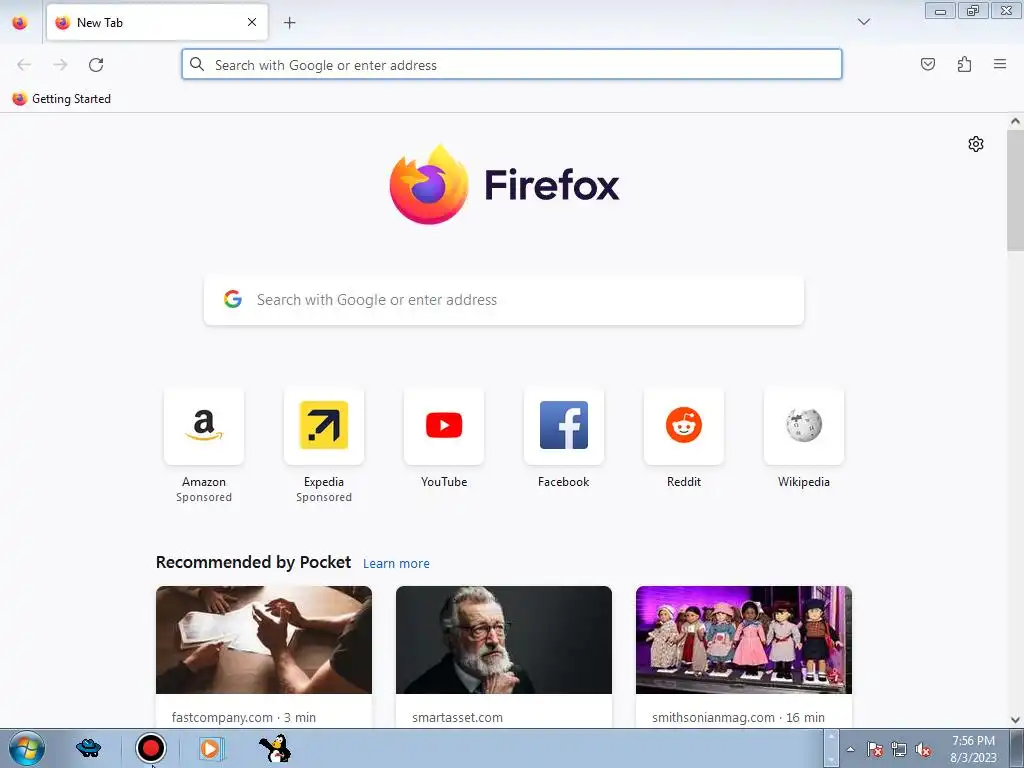Open the Getting Started bookmark
The width and height of the screenshot is (1024, 768).
pyautogui.click(x=61, y=99)
